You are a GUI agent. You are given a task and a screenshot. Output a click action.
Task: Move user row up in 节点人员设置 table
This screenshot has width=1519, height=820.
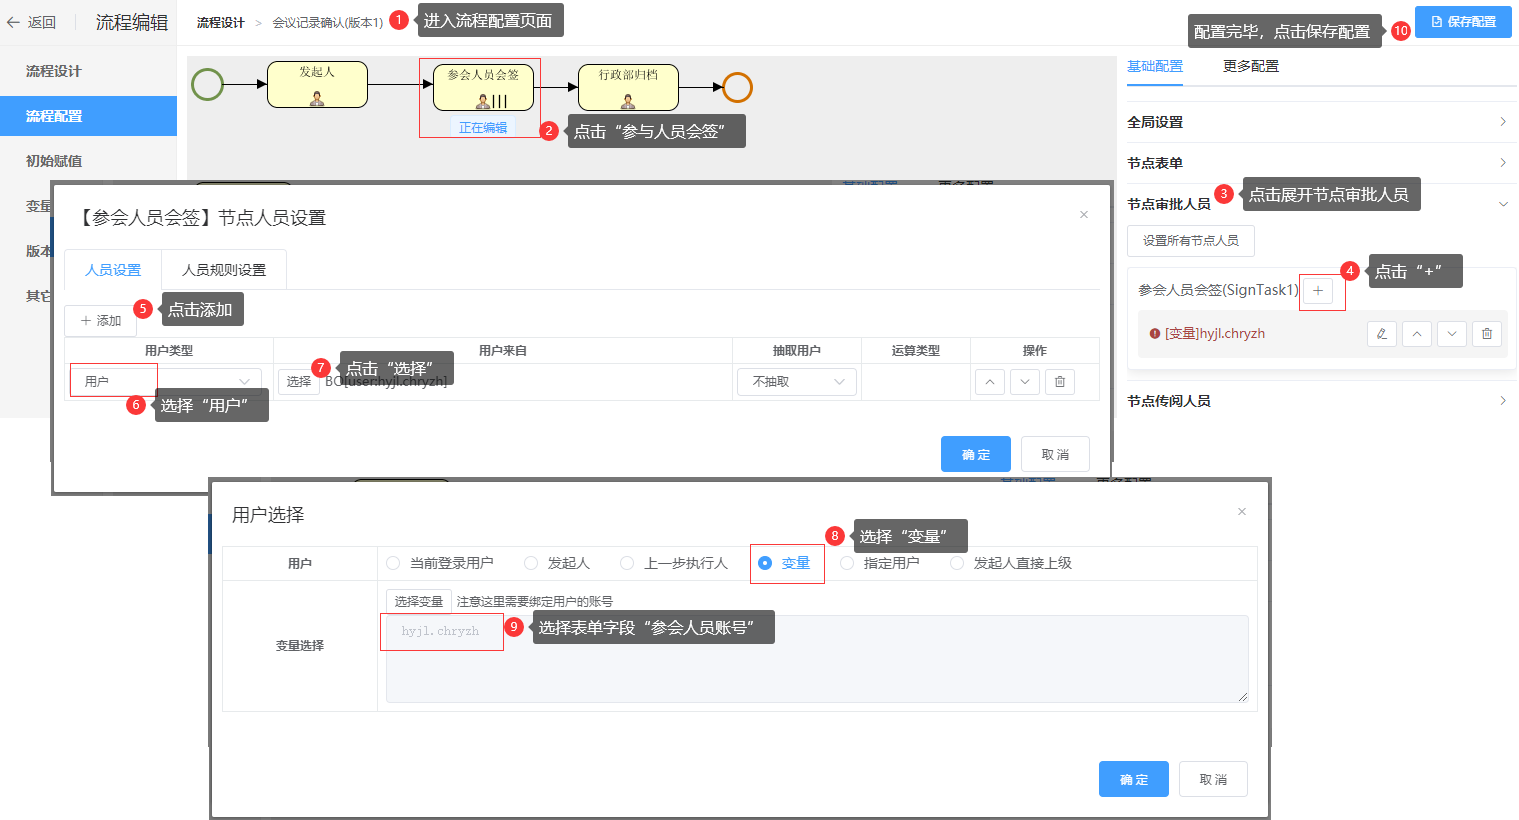[x=989, y=382]
